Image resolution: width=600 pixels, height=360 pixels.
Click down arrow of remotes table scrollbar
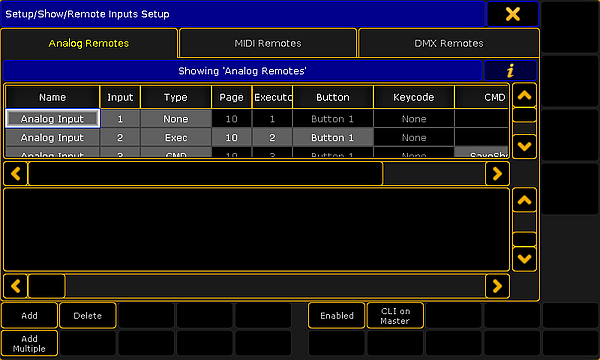click(524, 146)
